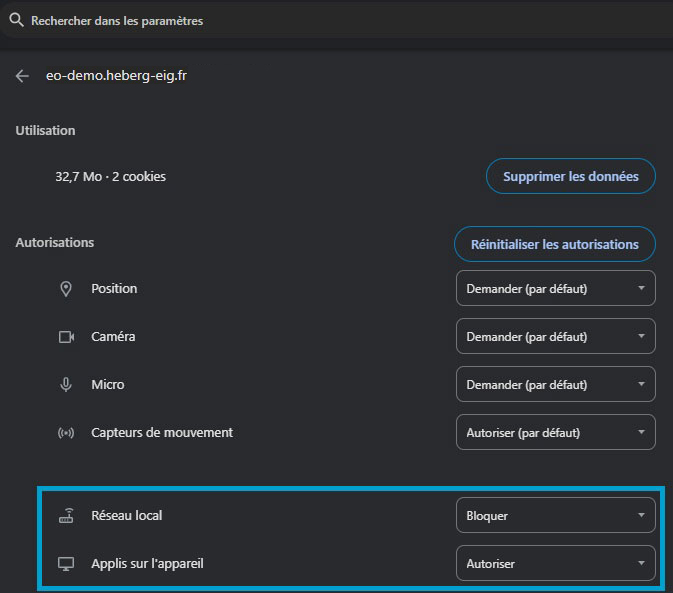Open the Caméra permission dropdown

tap(555, 337)
